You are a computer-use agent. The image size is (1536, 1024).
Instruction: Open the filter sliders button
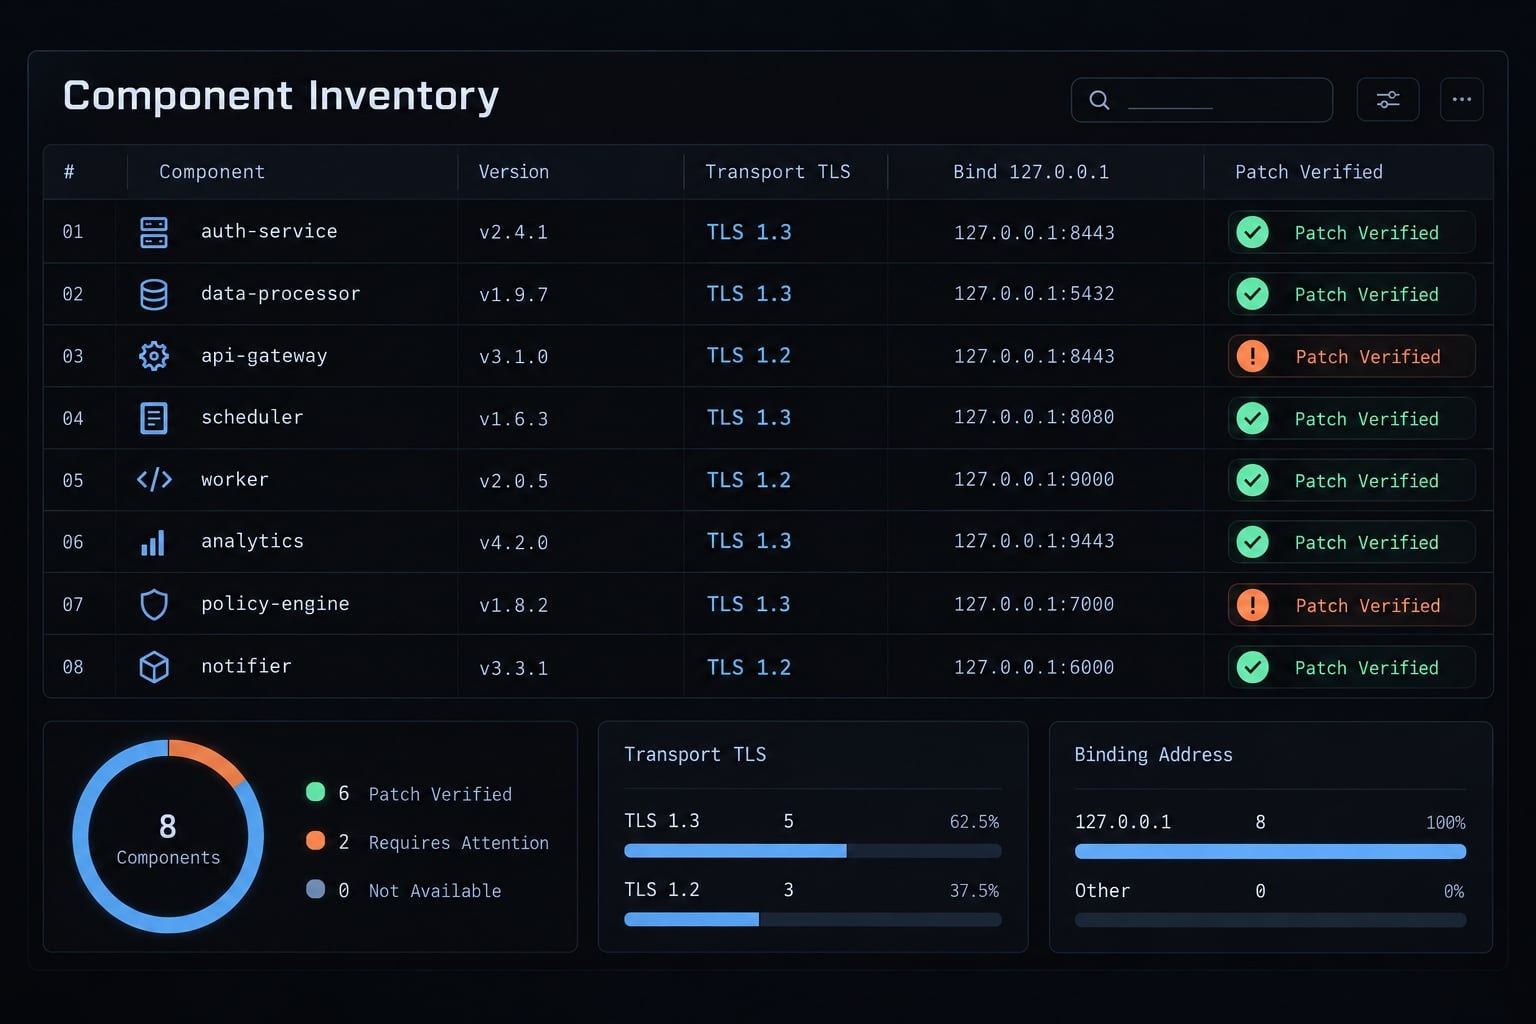1388,100
